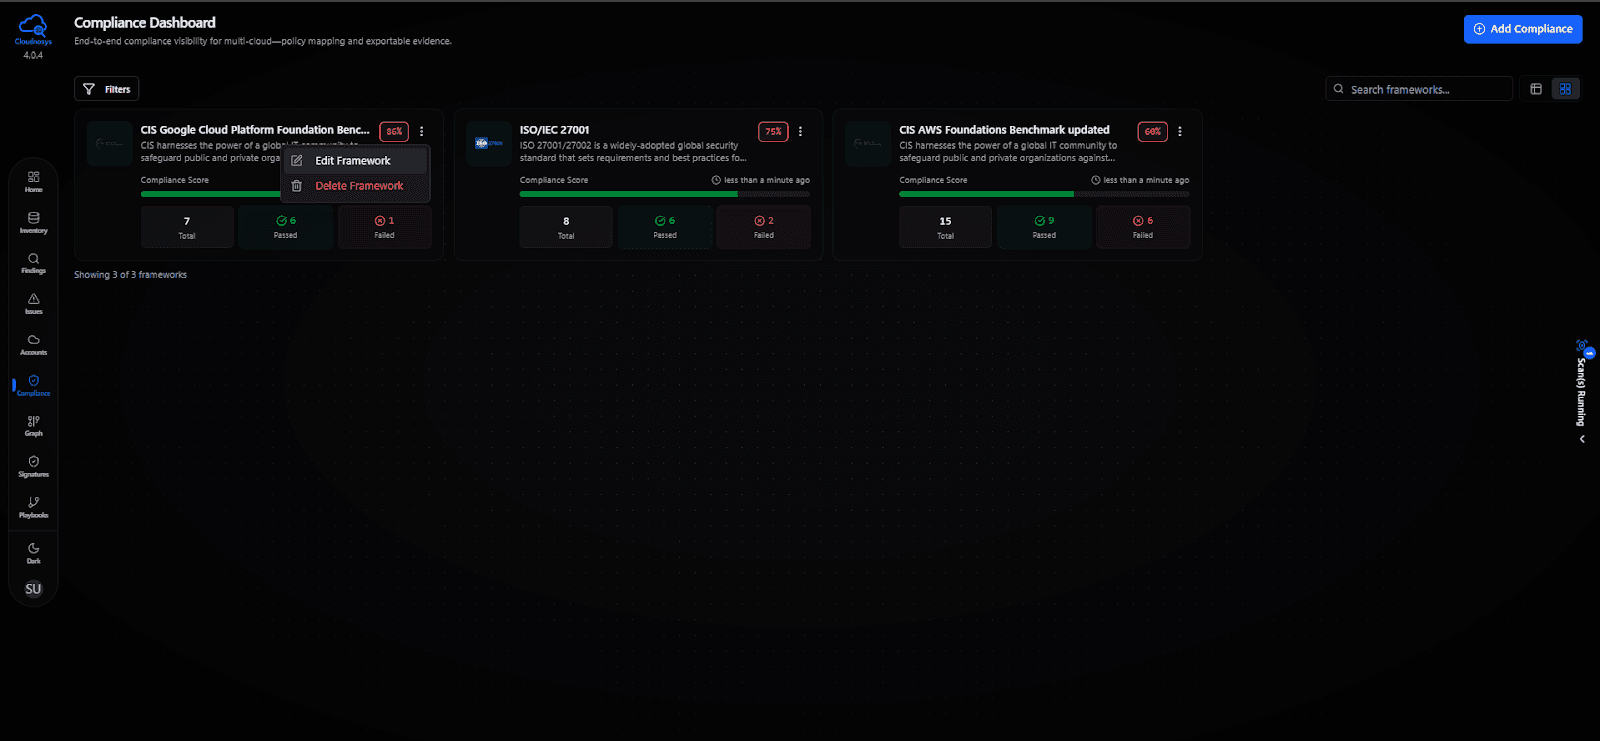
Task: Select 6 Passed on CIS Google card
Action: point(286,227)
